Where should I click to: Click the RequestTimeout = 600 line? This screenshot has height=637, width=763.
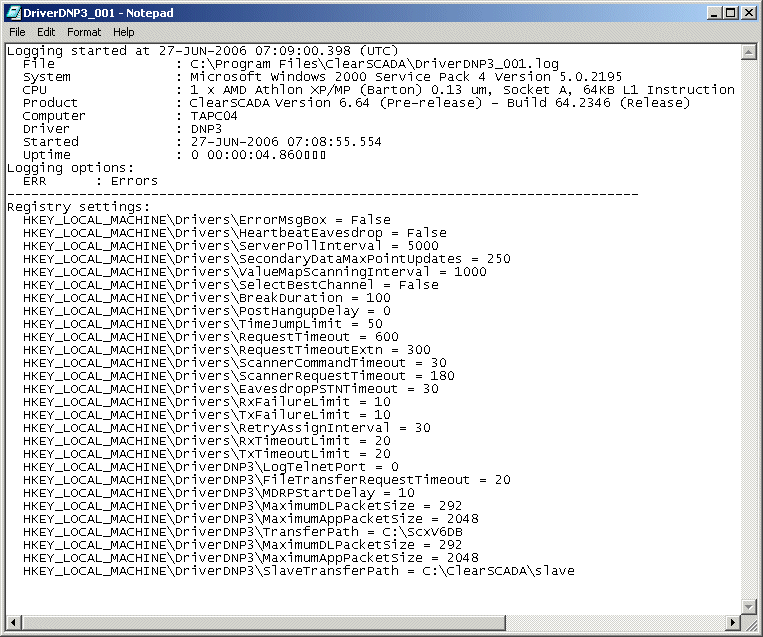tap(211, 337)
